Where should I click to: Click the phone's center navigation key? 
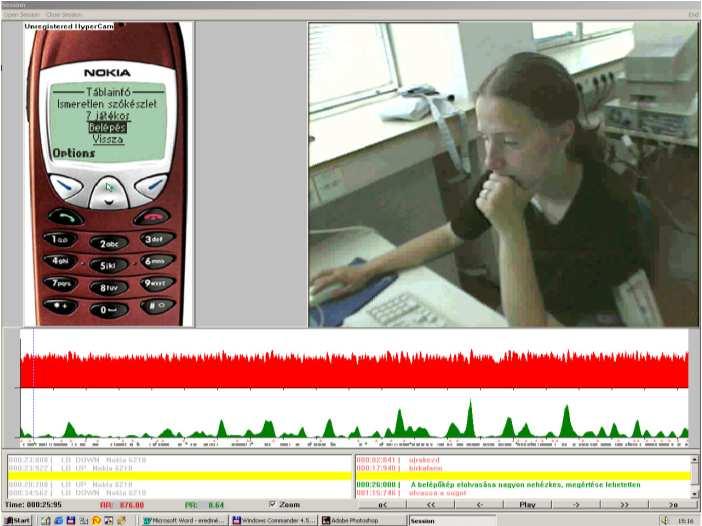[109, 192]
